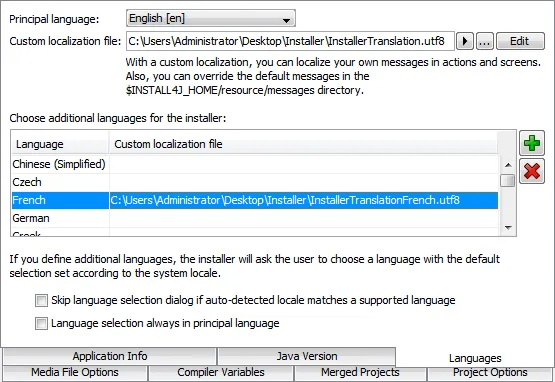The width and height of the screenshot is (555, 382).
Task: Click the language list scroll up arrow
Action: 508,165
